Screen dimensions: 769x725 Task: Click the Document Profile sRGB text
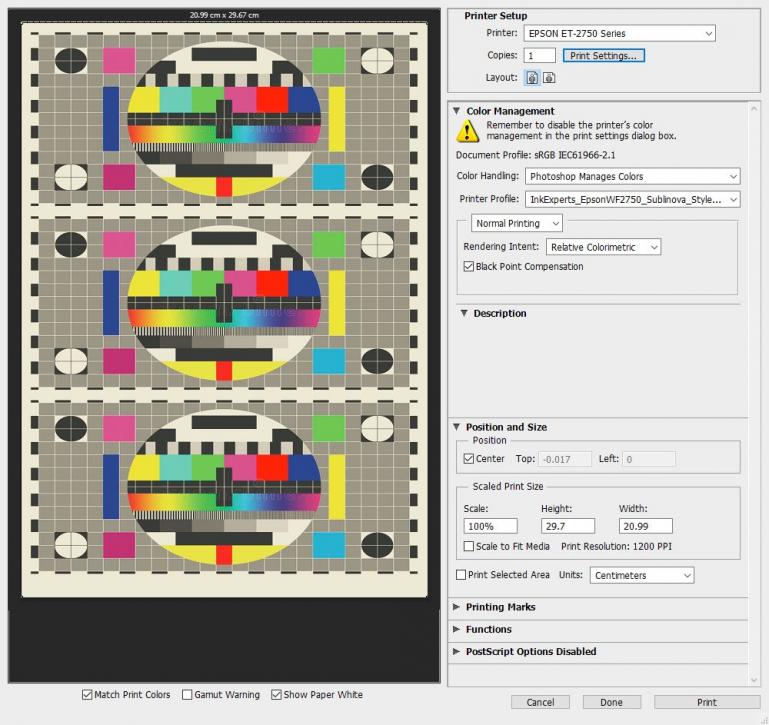(535, 155)
